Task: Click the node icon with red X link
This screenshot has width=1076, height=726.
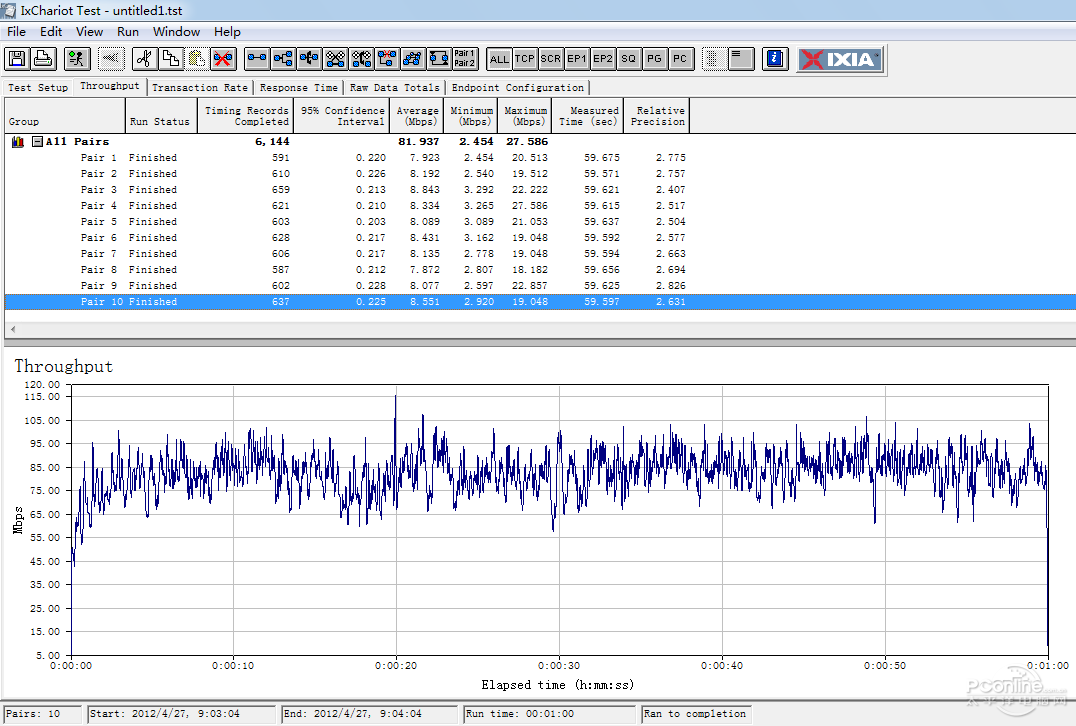Action: [387, 59]
